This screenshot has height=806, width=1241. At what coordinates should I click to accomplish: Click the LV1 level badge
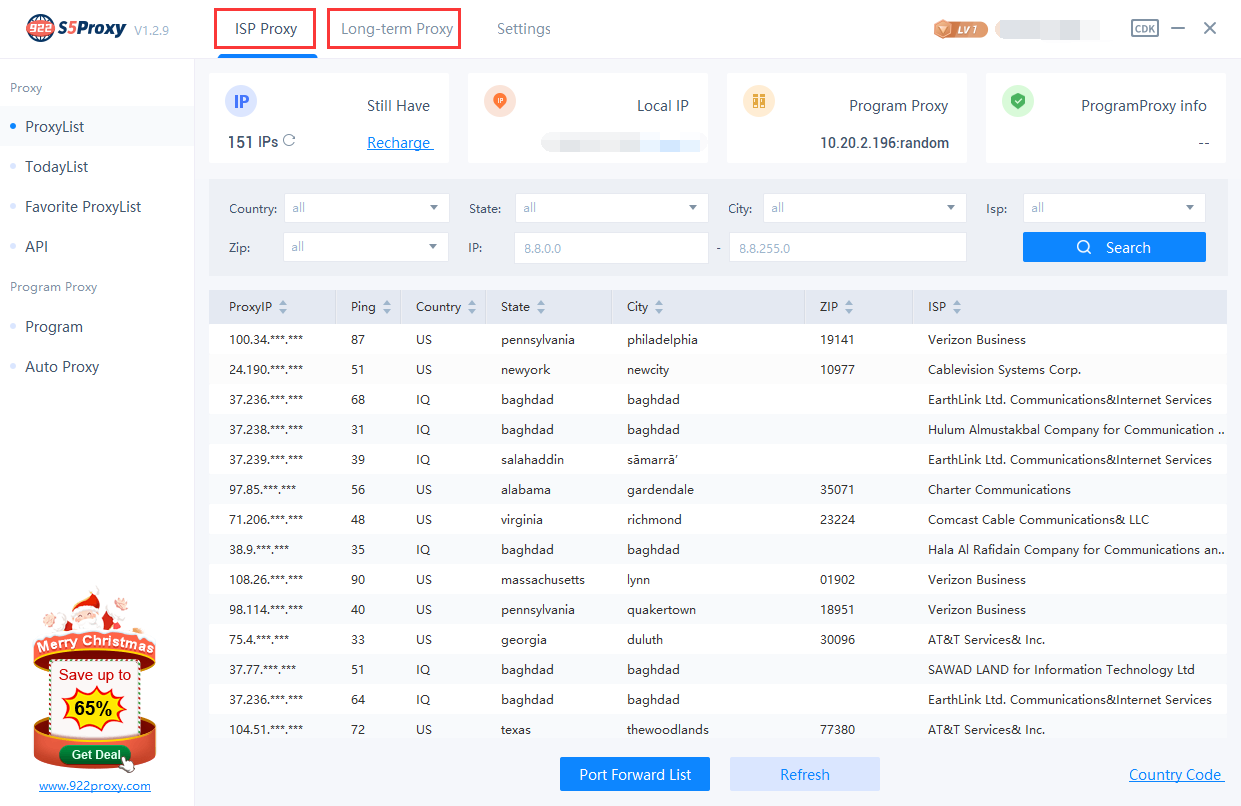coord(960,29)
